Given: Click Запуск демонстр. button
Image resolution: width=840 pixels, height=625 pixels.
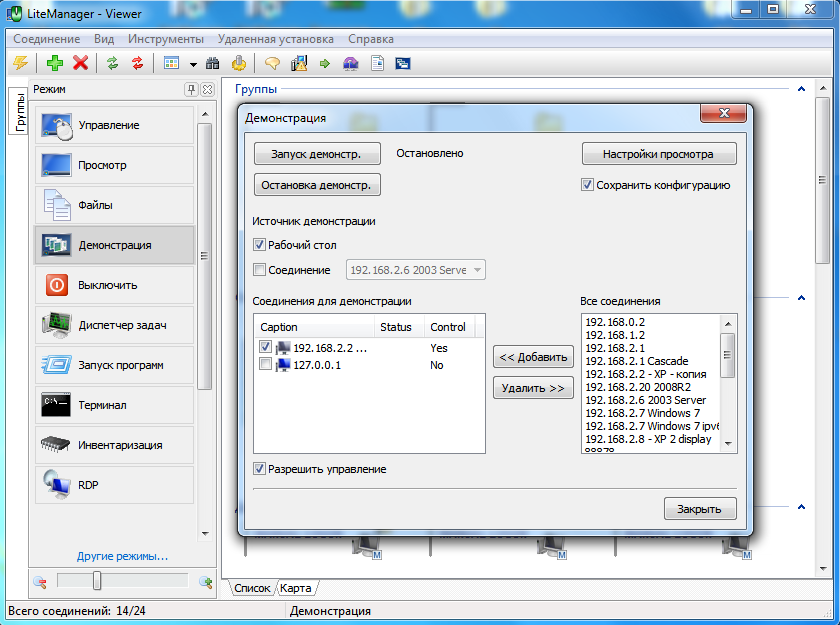Looking at the screenshot, I should (x=317, y=154).
